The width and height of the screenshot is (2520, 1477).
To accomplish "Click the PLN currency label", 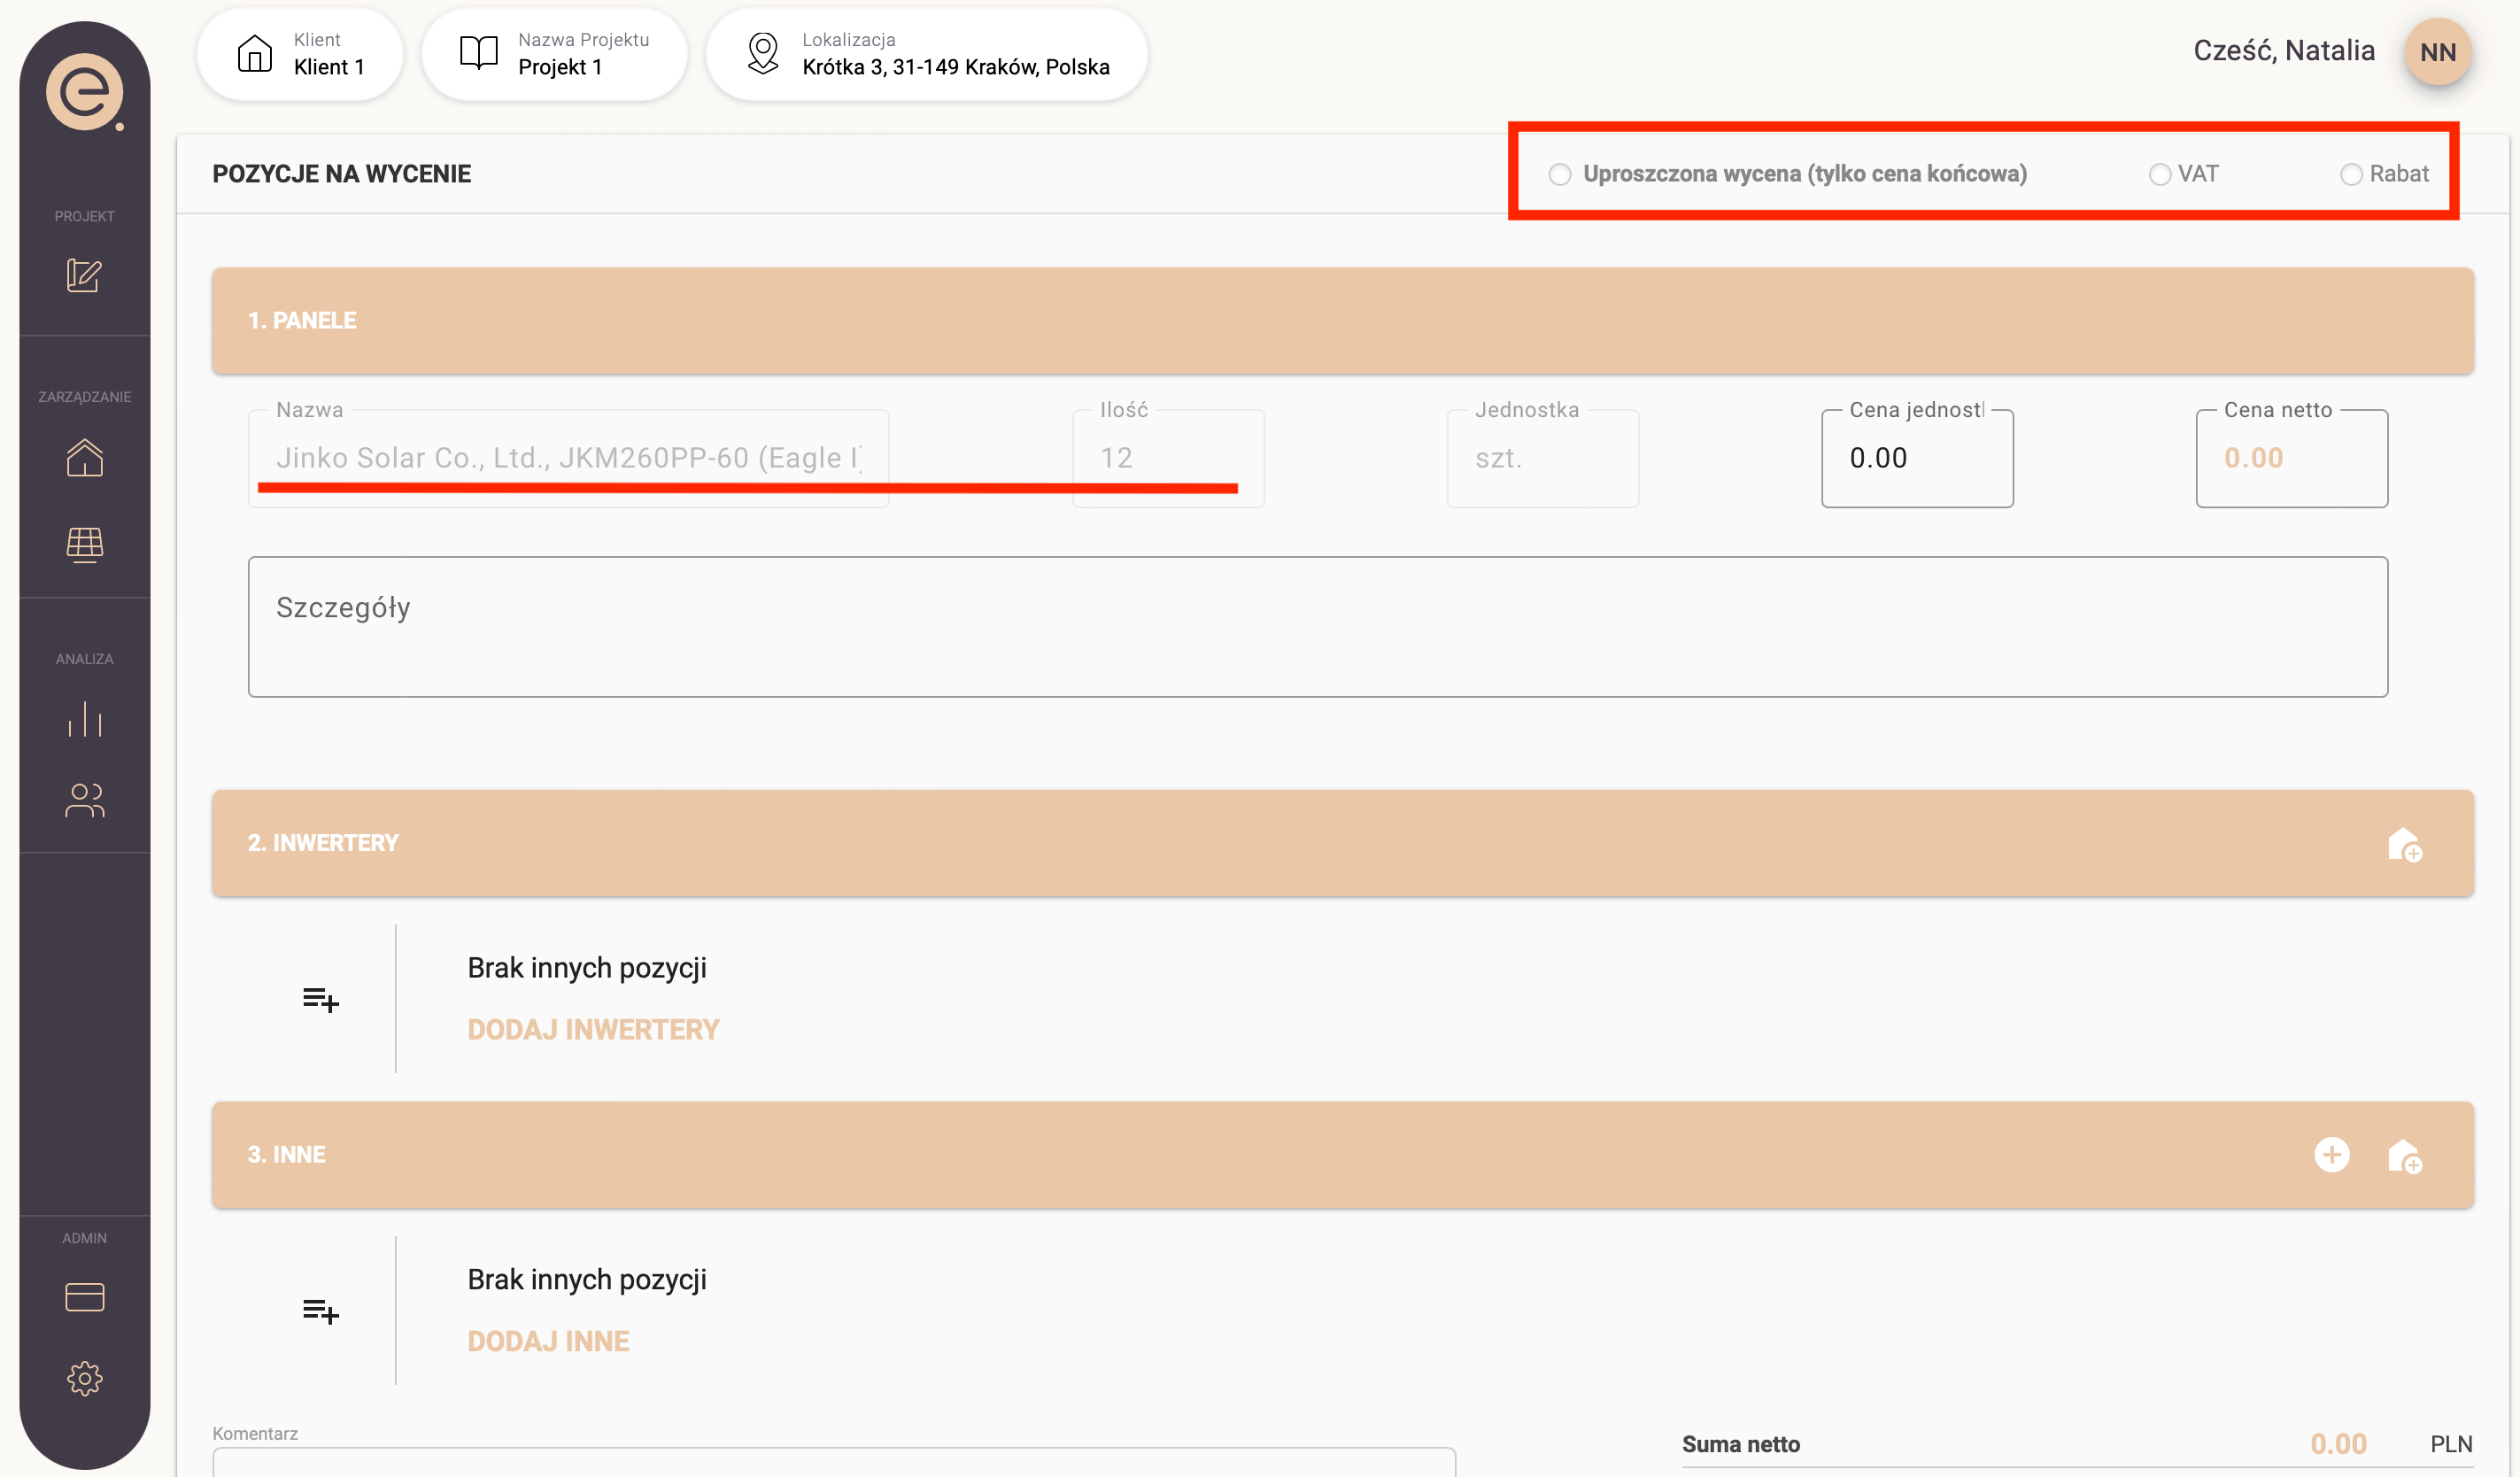I will click(x=2451, y=1444).
